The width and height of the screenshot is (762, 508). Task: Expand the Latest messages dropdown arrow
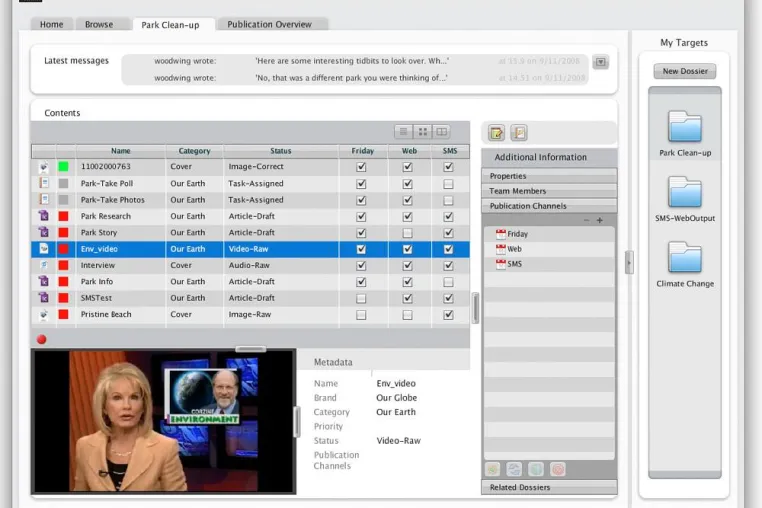(x=601, y=62)
